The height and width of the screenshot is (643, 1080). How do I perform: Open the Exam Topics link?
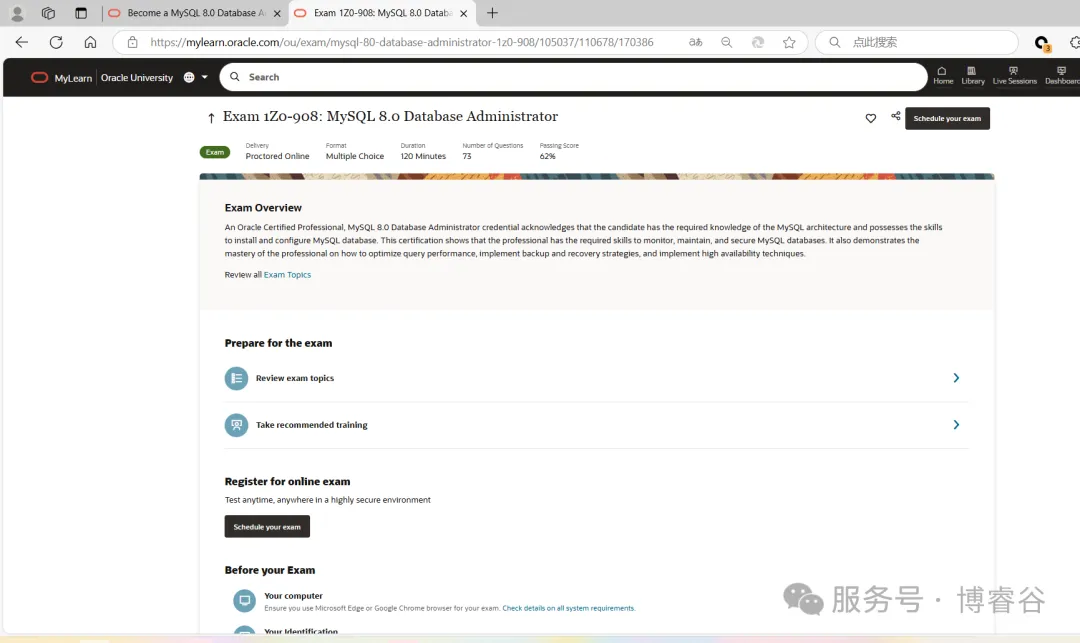[x=287, y=275]
